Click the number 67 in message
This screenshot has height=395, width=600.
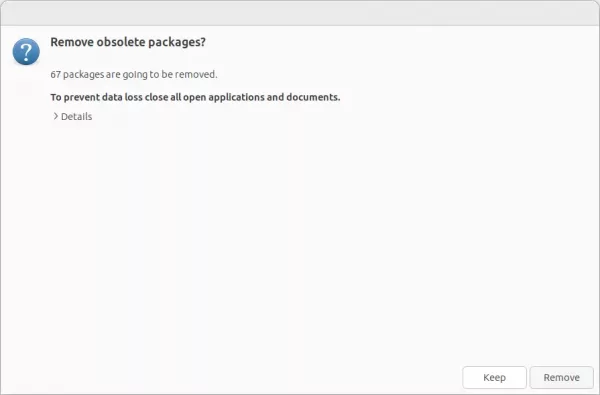55,74
